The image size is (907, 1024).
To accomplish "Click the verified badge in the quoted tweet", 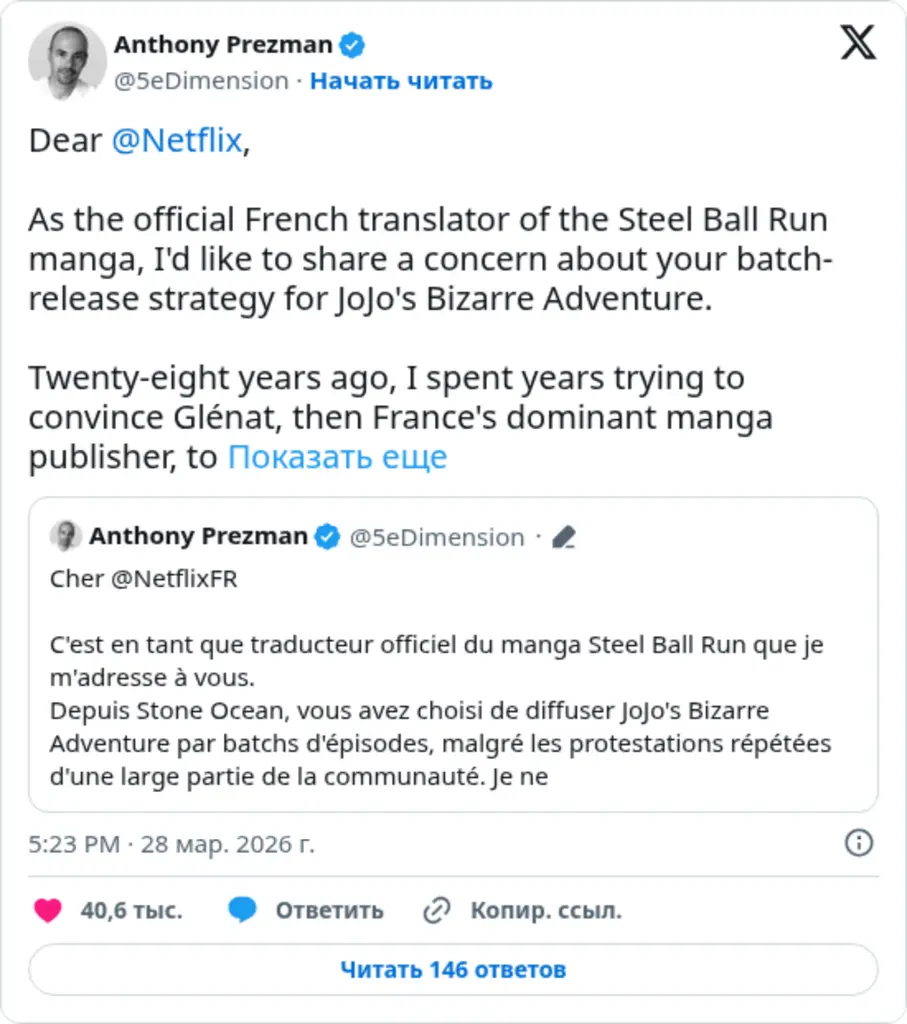I will click(x=328, y=537).
